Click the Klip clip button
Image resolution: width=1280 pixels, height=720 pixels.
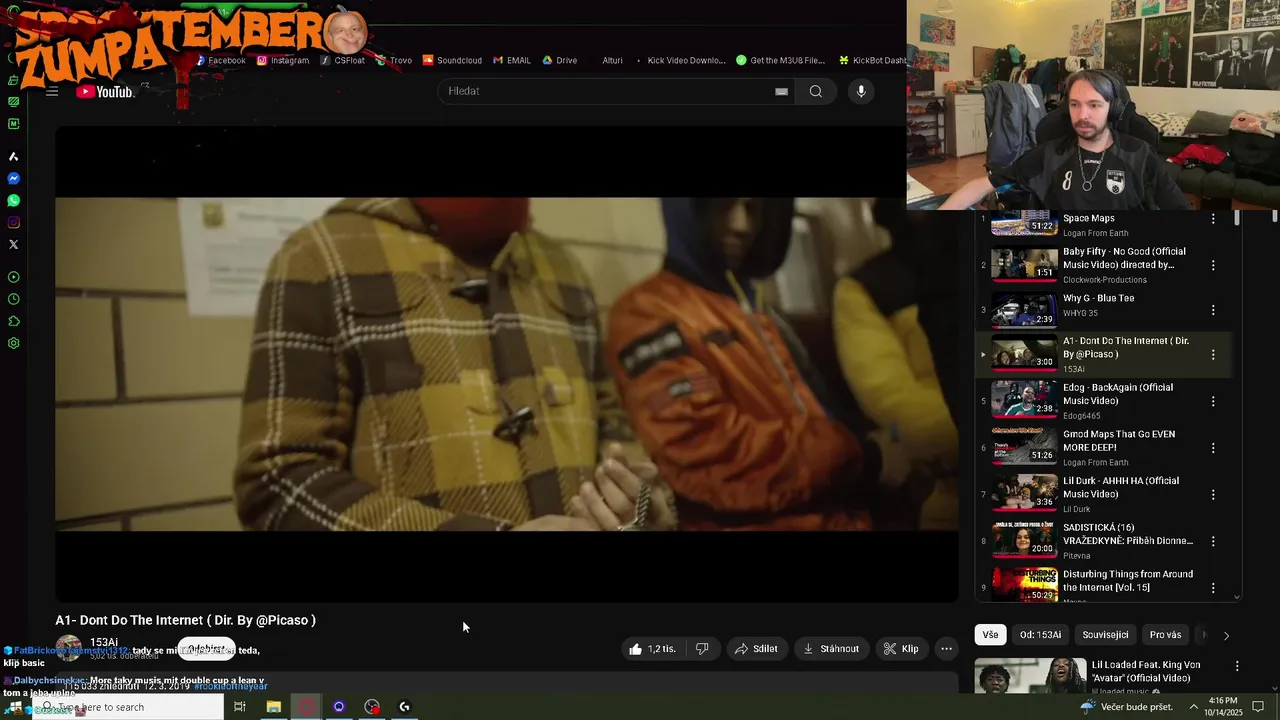901,649
